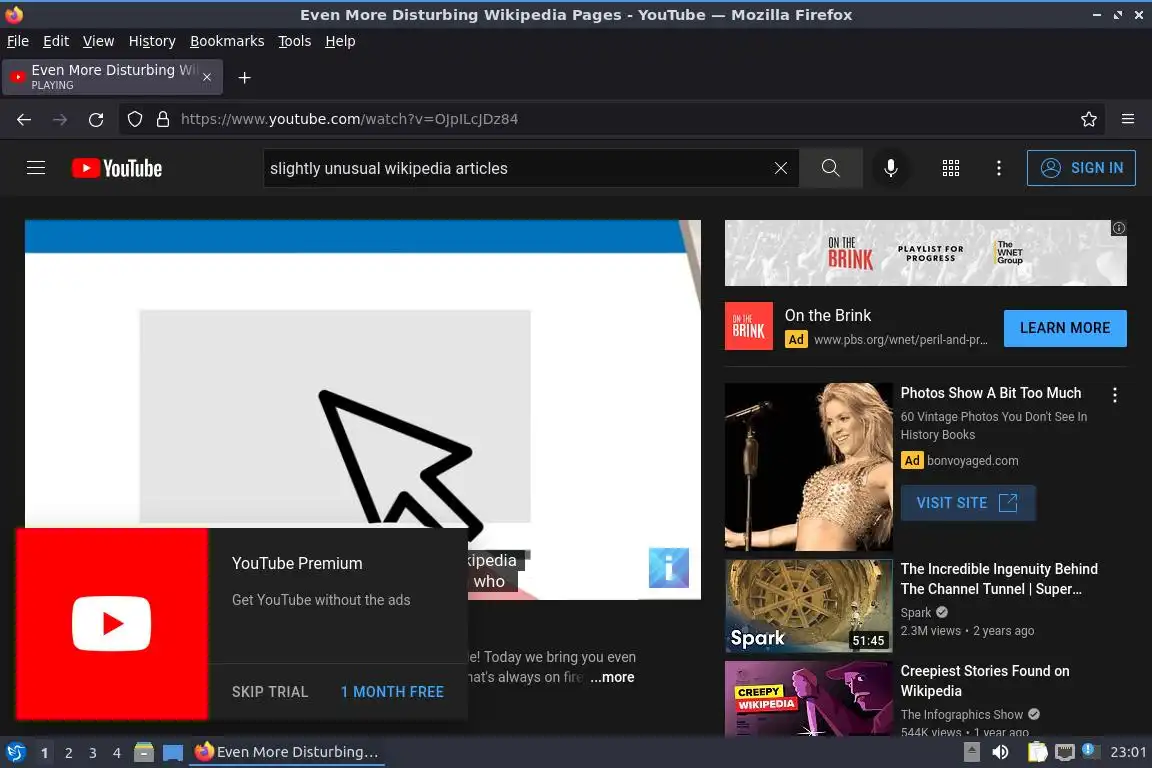Image resolution: width=1152 pixels, height=768 pixels.
Task: Switch to workspace 4
Action: tap(116, 753)
